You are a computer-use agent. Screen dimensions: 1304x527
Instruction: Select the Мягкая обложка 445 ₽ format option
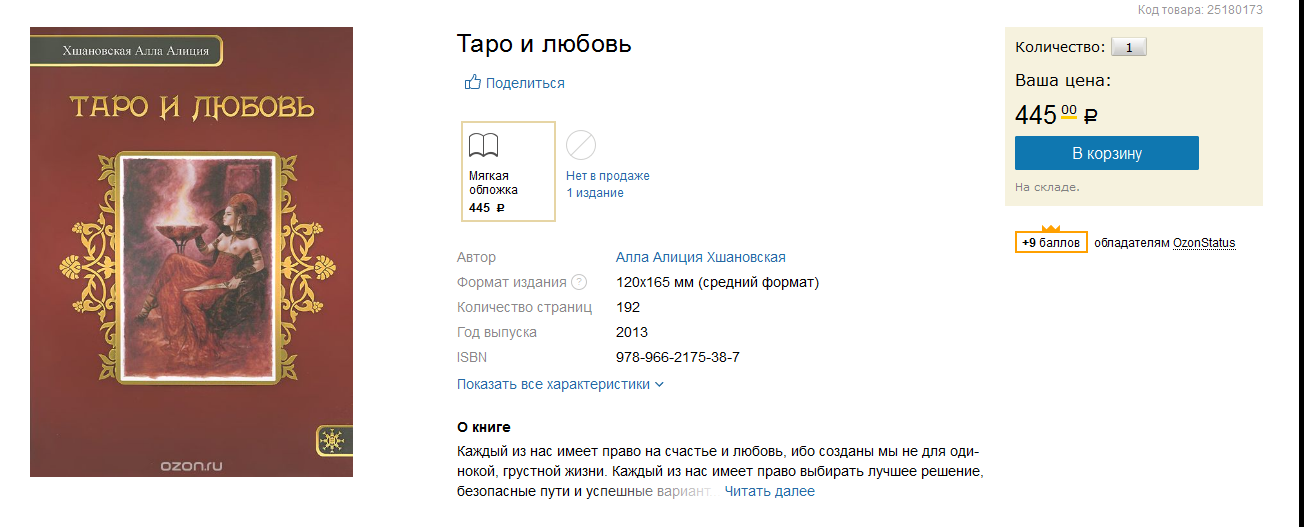(508, 171)
